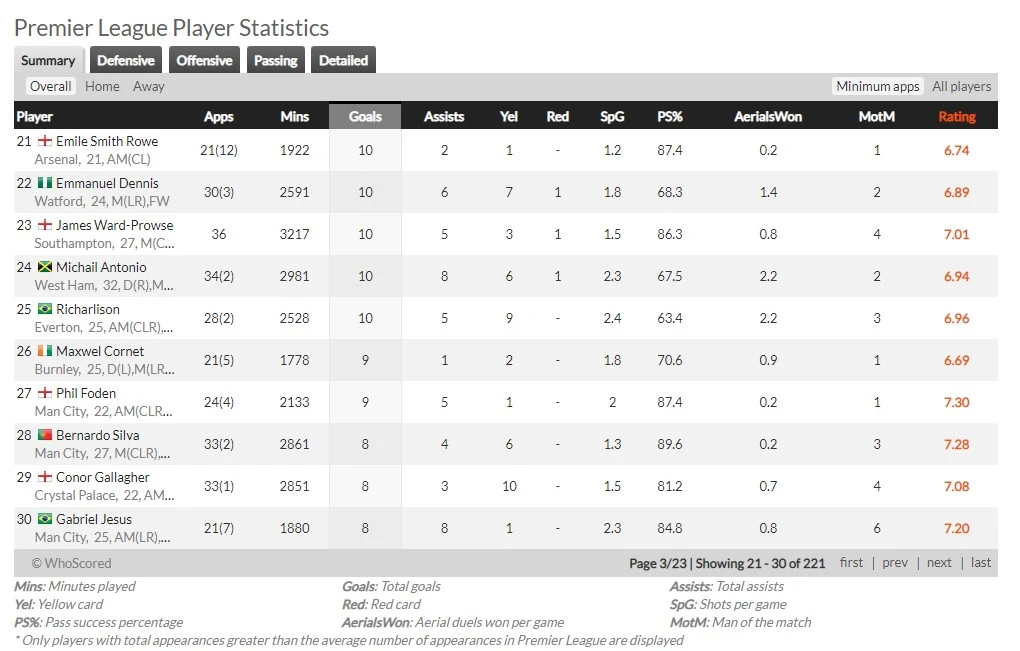Switch to All players filter

(961, 87)
